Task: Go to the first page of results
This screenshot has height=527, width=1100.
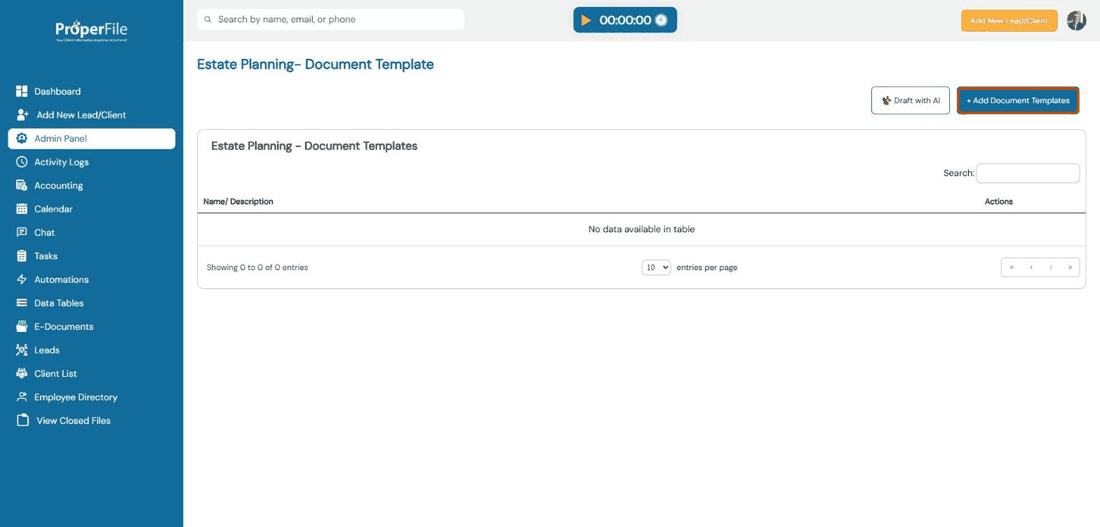Action: click(x=1011, y=267)
